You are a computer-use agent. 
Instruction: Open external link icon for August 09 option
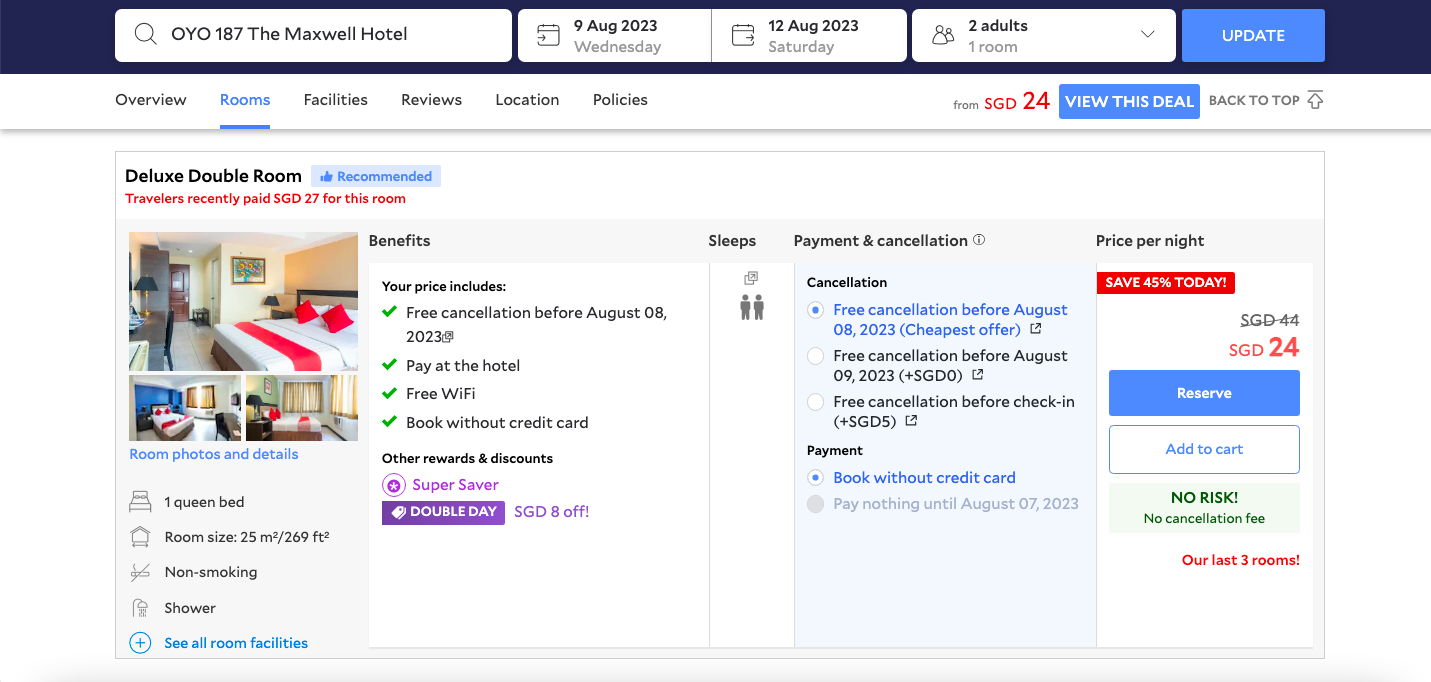click(978, 375)
